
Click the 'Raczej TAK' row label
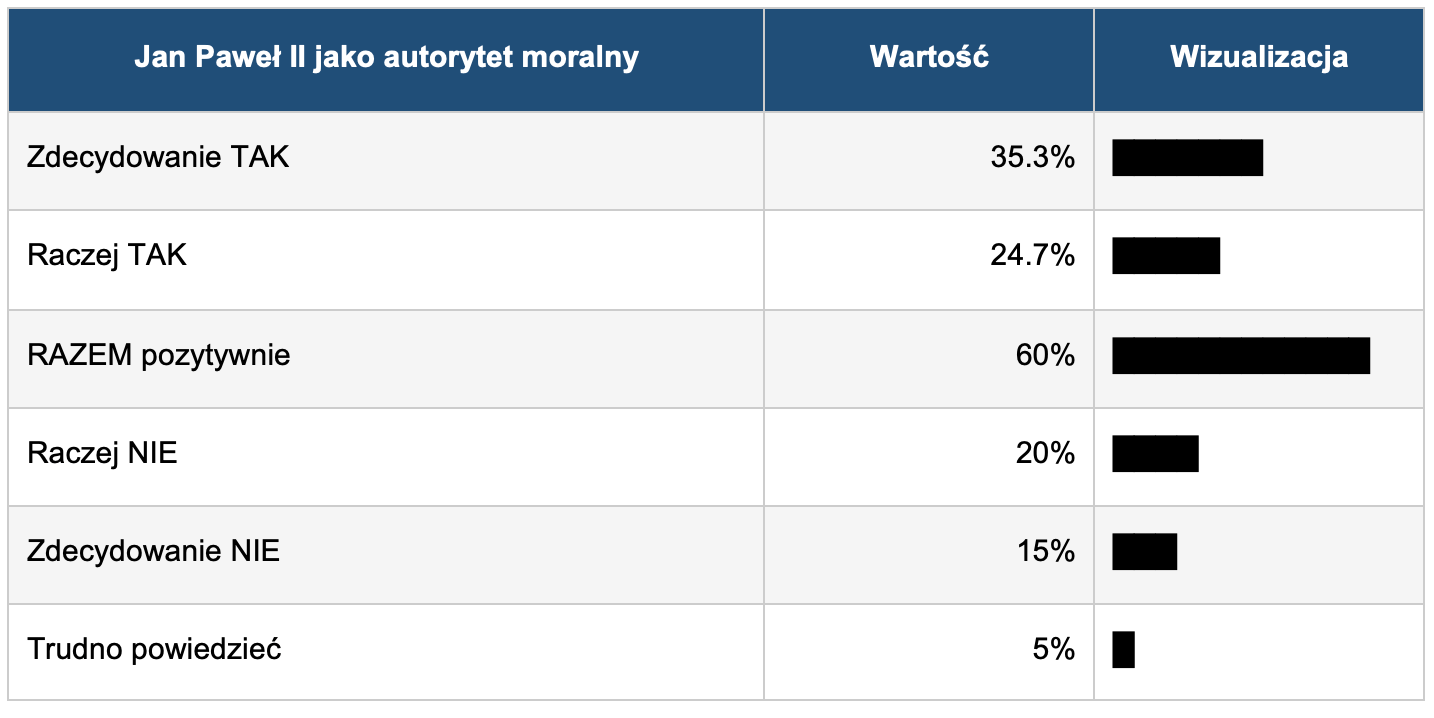click(107, 256)
